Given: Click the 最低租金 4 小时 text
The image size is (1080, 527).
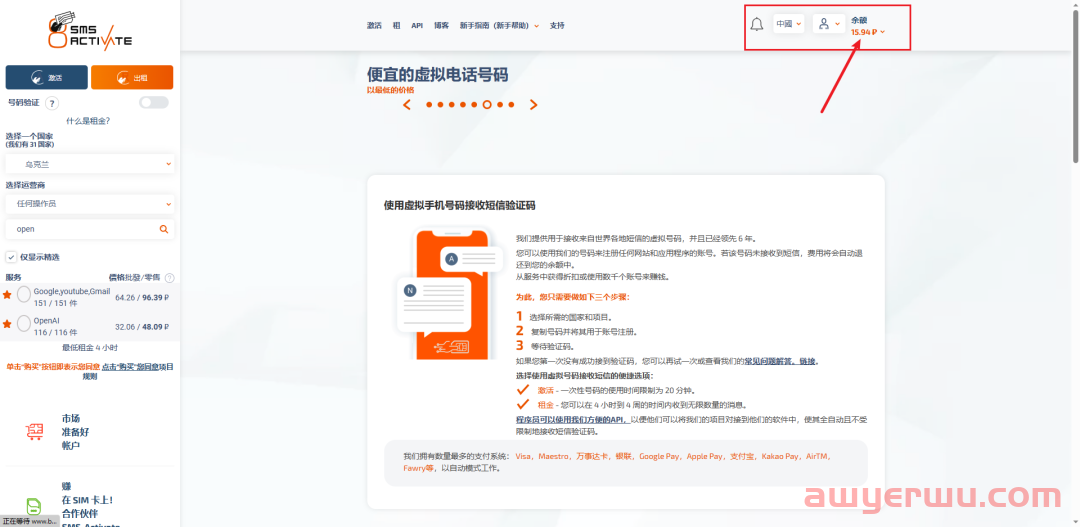Looking at the screenshot, I should [x=90, y=347].
